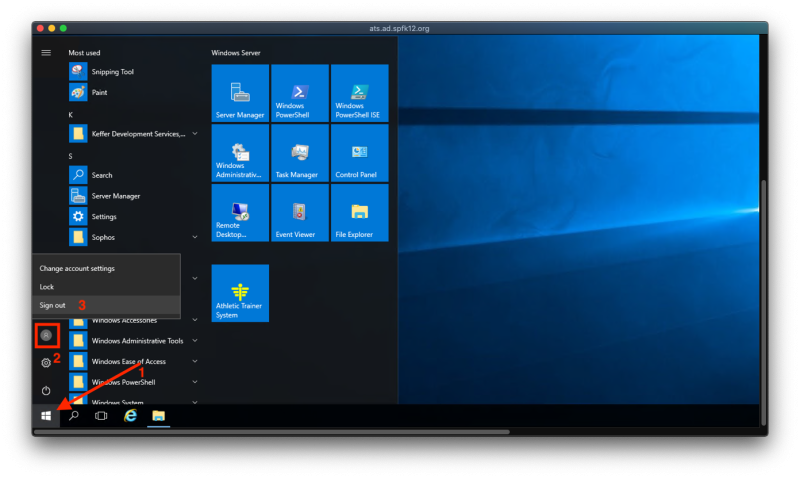This screenshot has height=478, width=800.
Task: Select Sign out from the account menu
Action: coord(53,305)
